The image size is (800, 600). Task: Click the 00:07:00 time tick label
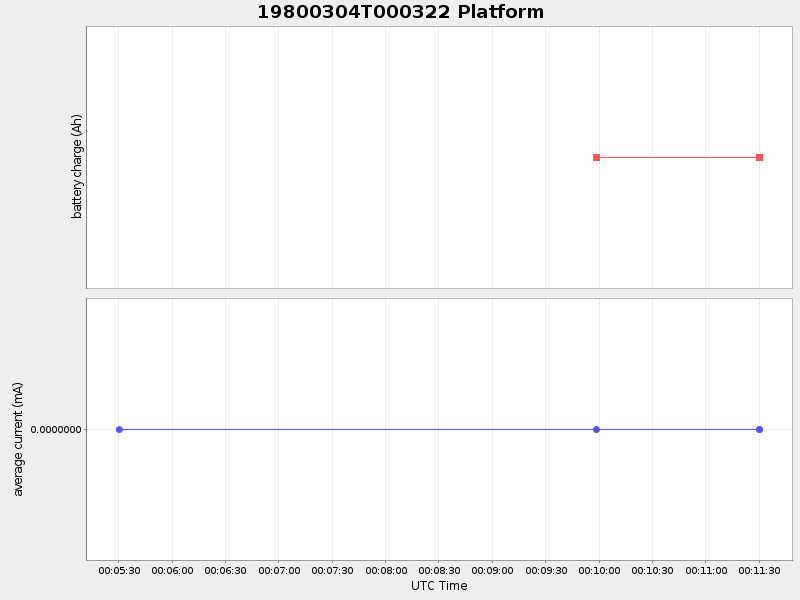pyautogui.click(x=279, y=570)
